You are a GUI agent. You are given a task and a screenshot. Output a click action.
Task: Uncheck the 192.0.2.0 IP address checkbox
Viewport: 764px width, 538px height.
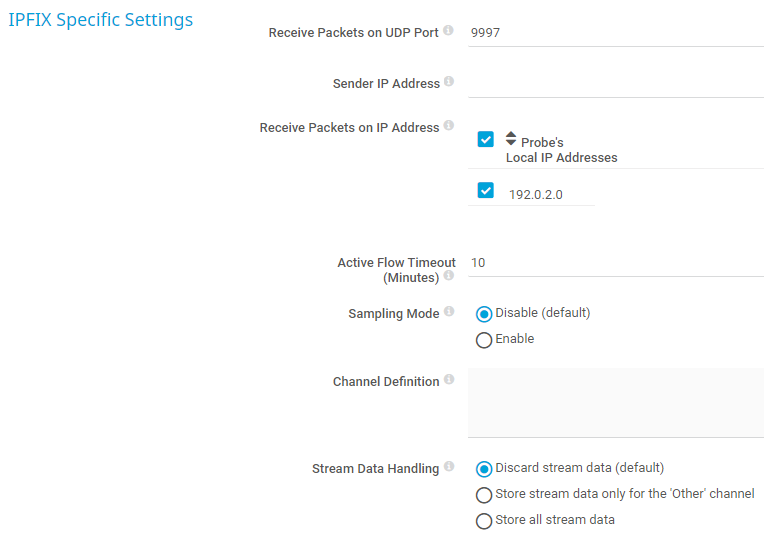pyautogui.click(x=486, y=190)
